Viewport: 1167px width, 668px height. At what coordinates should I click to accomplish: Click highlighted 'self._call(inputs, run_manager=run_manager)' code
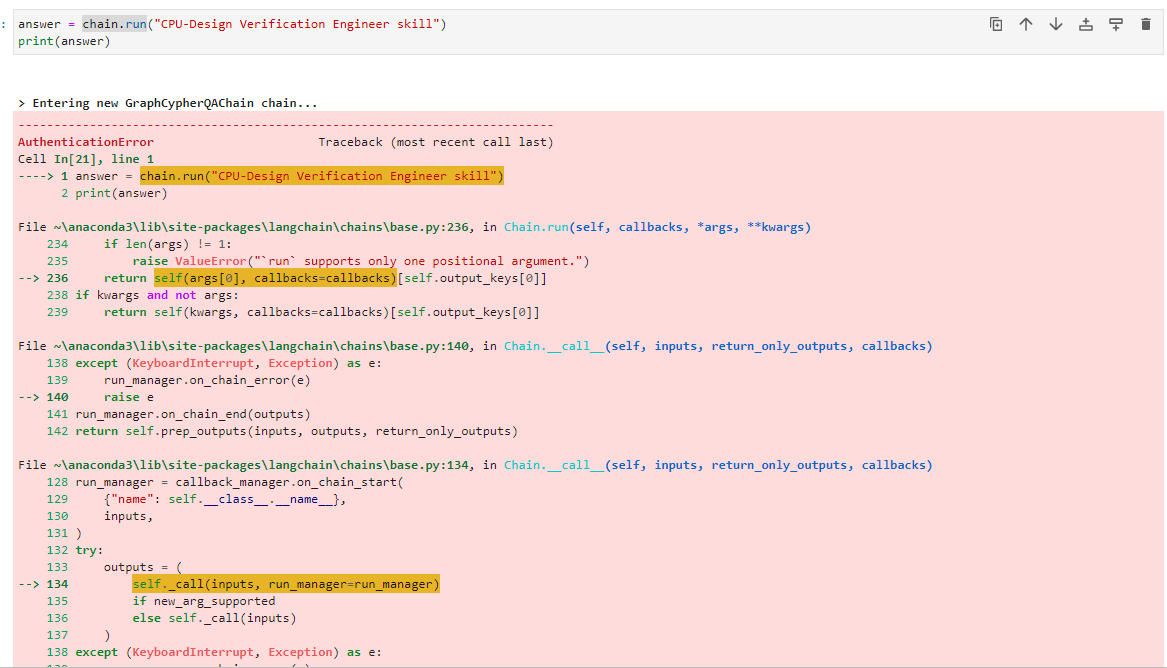tap(286, 584)
